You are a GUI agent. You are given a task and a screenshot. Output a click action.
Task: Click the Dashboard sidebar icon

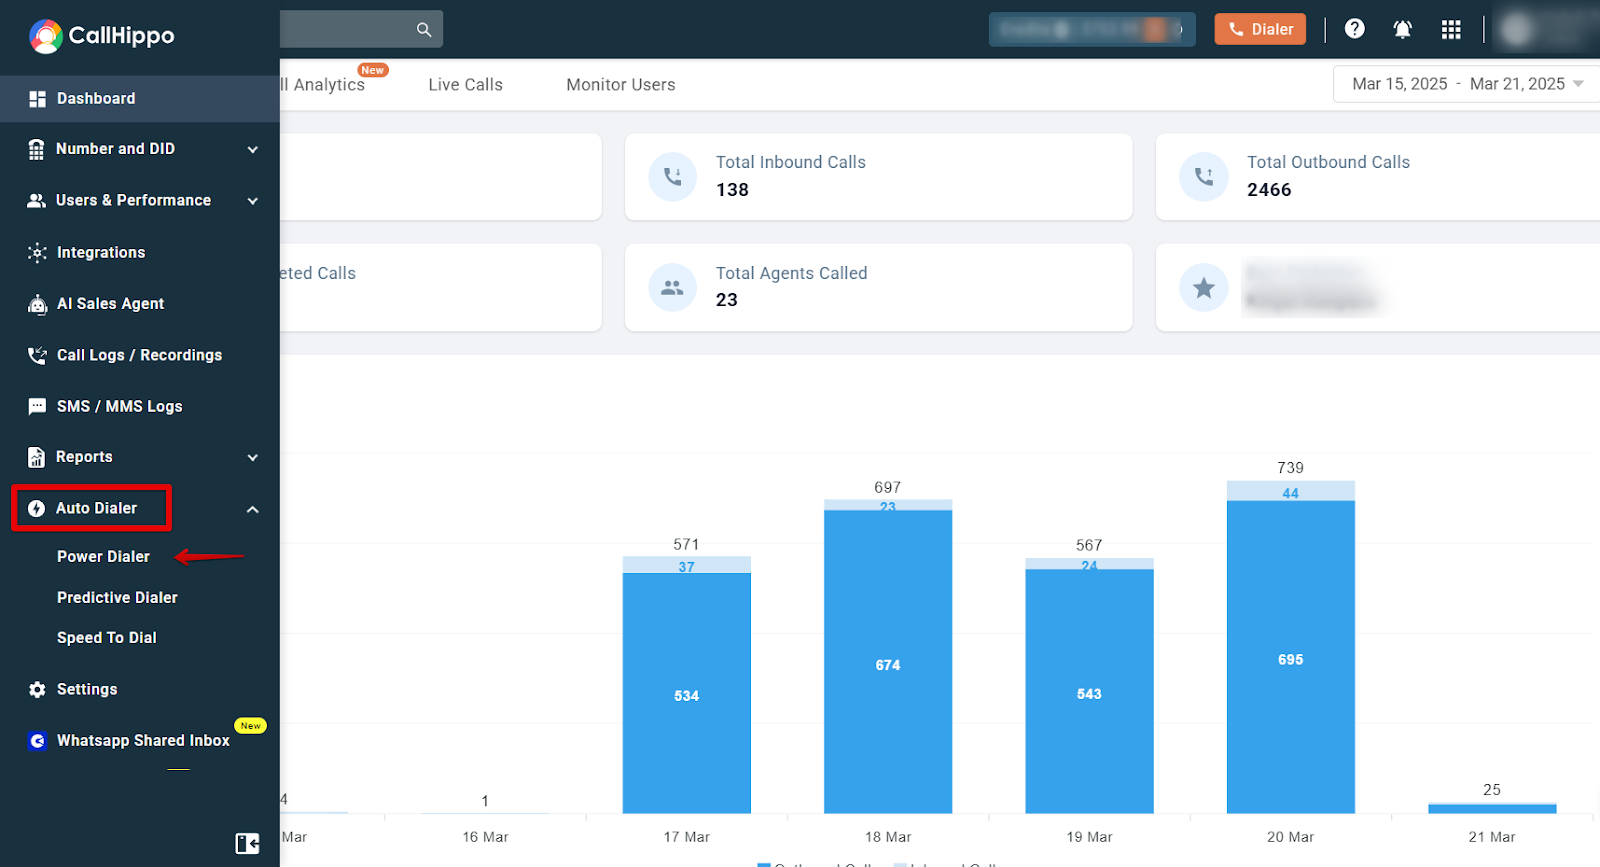pyautogui.click(x=37, y=99)
